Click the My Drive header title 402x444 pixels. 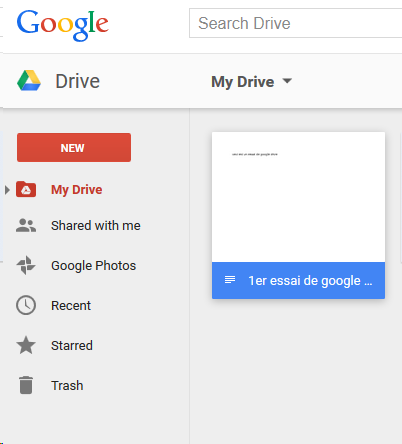click(243, 82)
